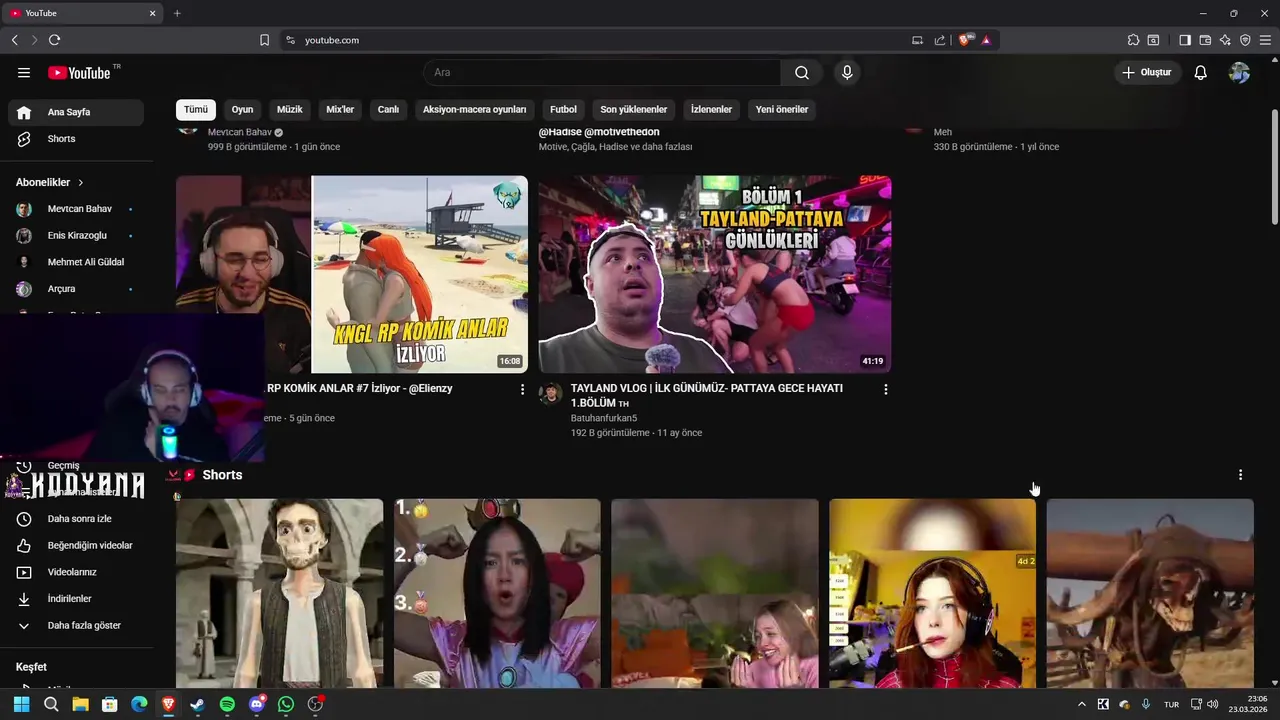Image resolution: width=1280 pixels, height=720 pixels.
Task: Open Daha sonra izle list
Action: (x=76, y=519)
